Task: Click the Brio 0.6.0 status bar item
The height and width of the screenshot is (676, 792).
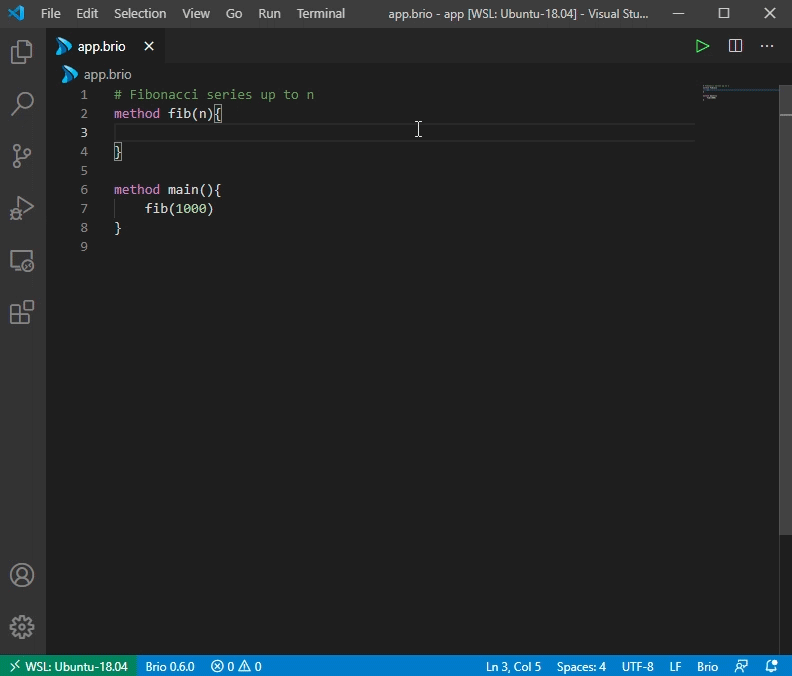Action: pos(170,666)
